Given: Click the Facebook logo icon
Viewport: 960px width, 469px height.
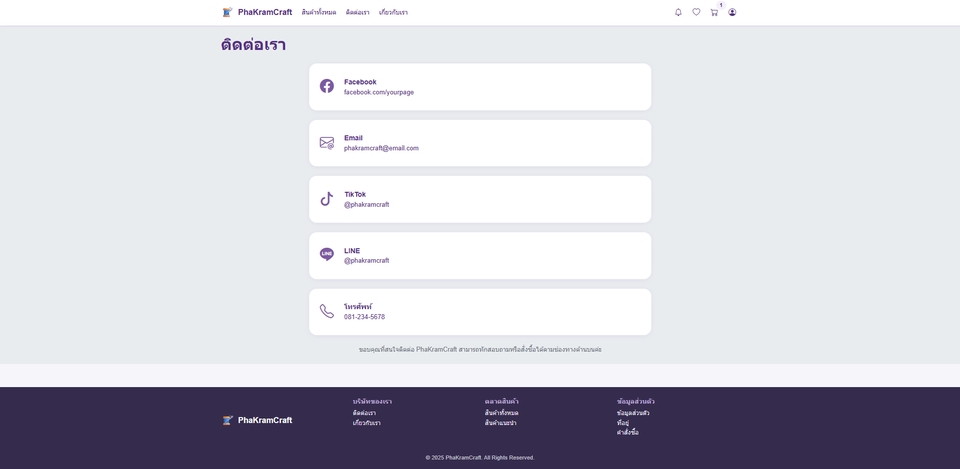Looking at the screenshot, I should coord(327,86).
